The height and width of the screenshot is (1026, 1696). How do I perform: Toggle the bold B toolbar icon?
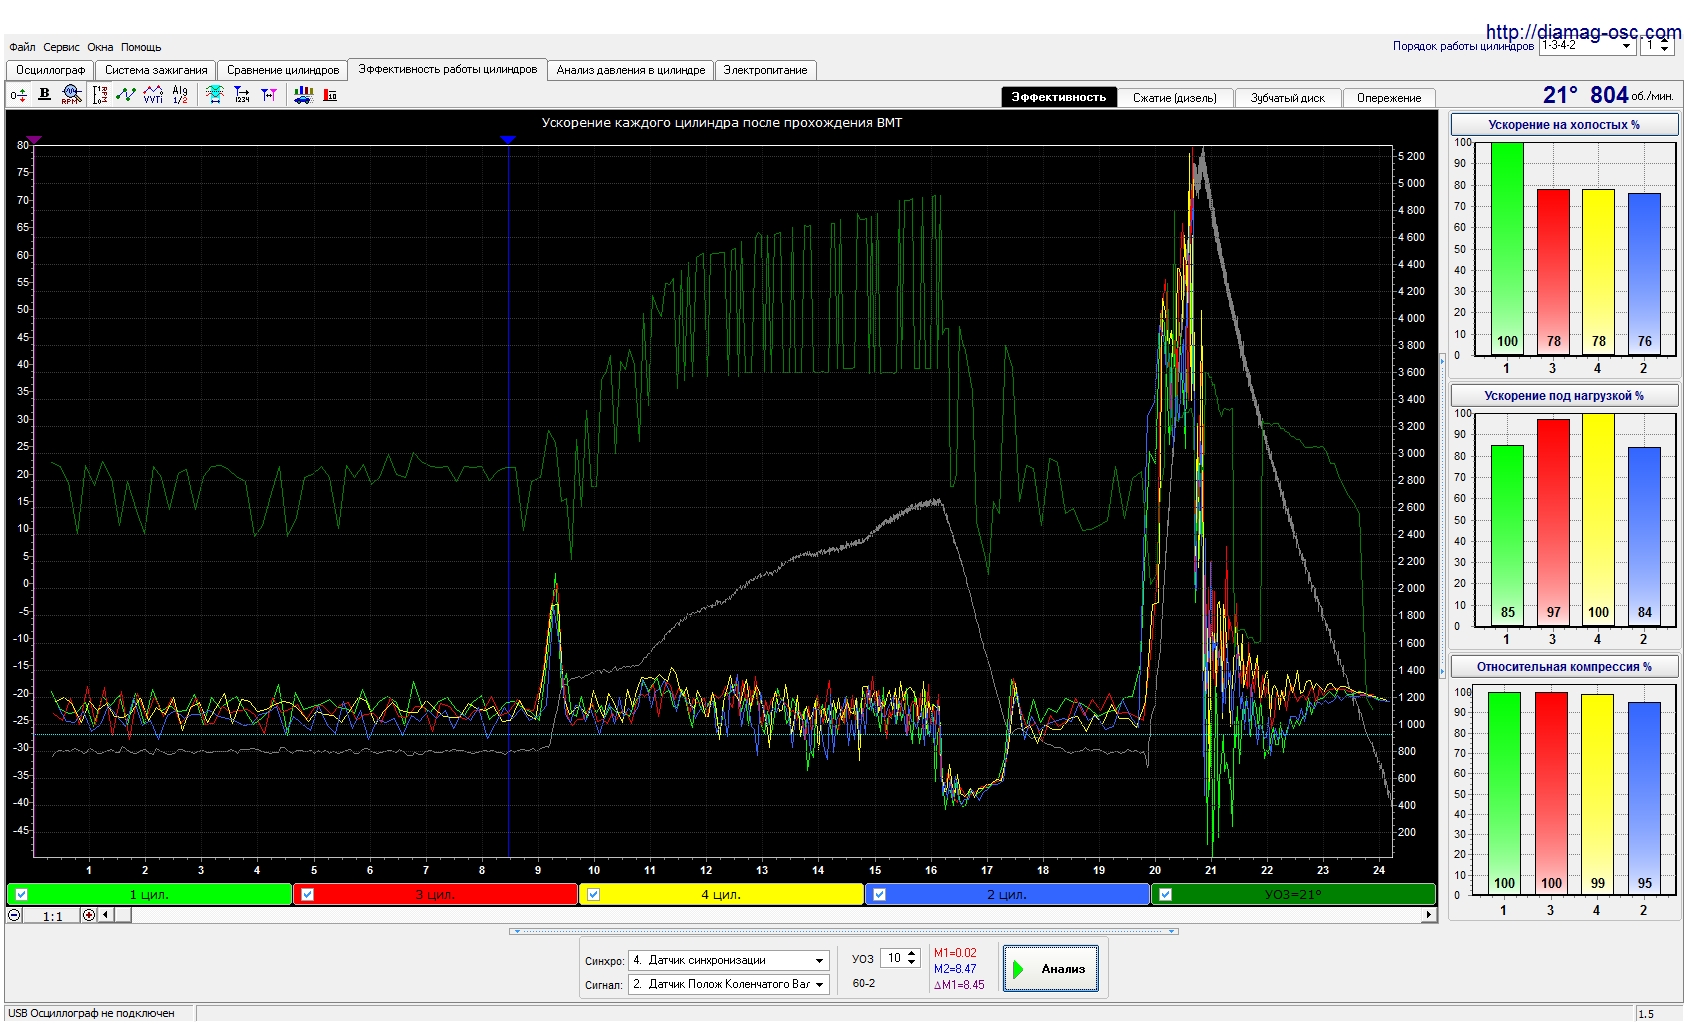(44, 94)
